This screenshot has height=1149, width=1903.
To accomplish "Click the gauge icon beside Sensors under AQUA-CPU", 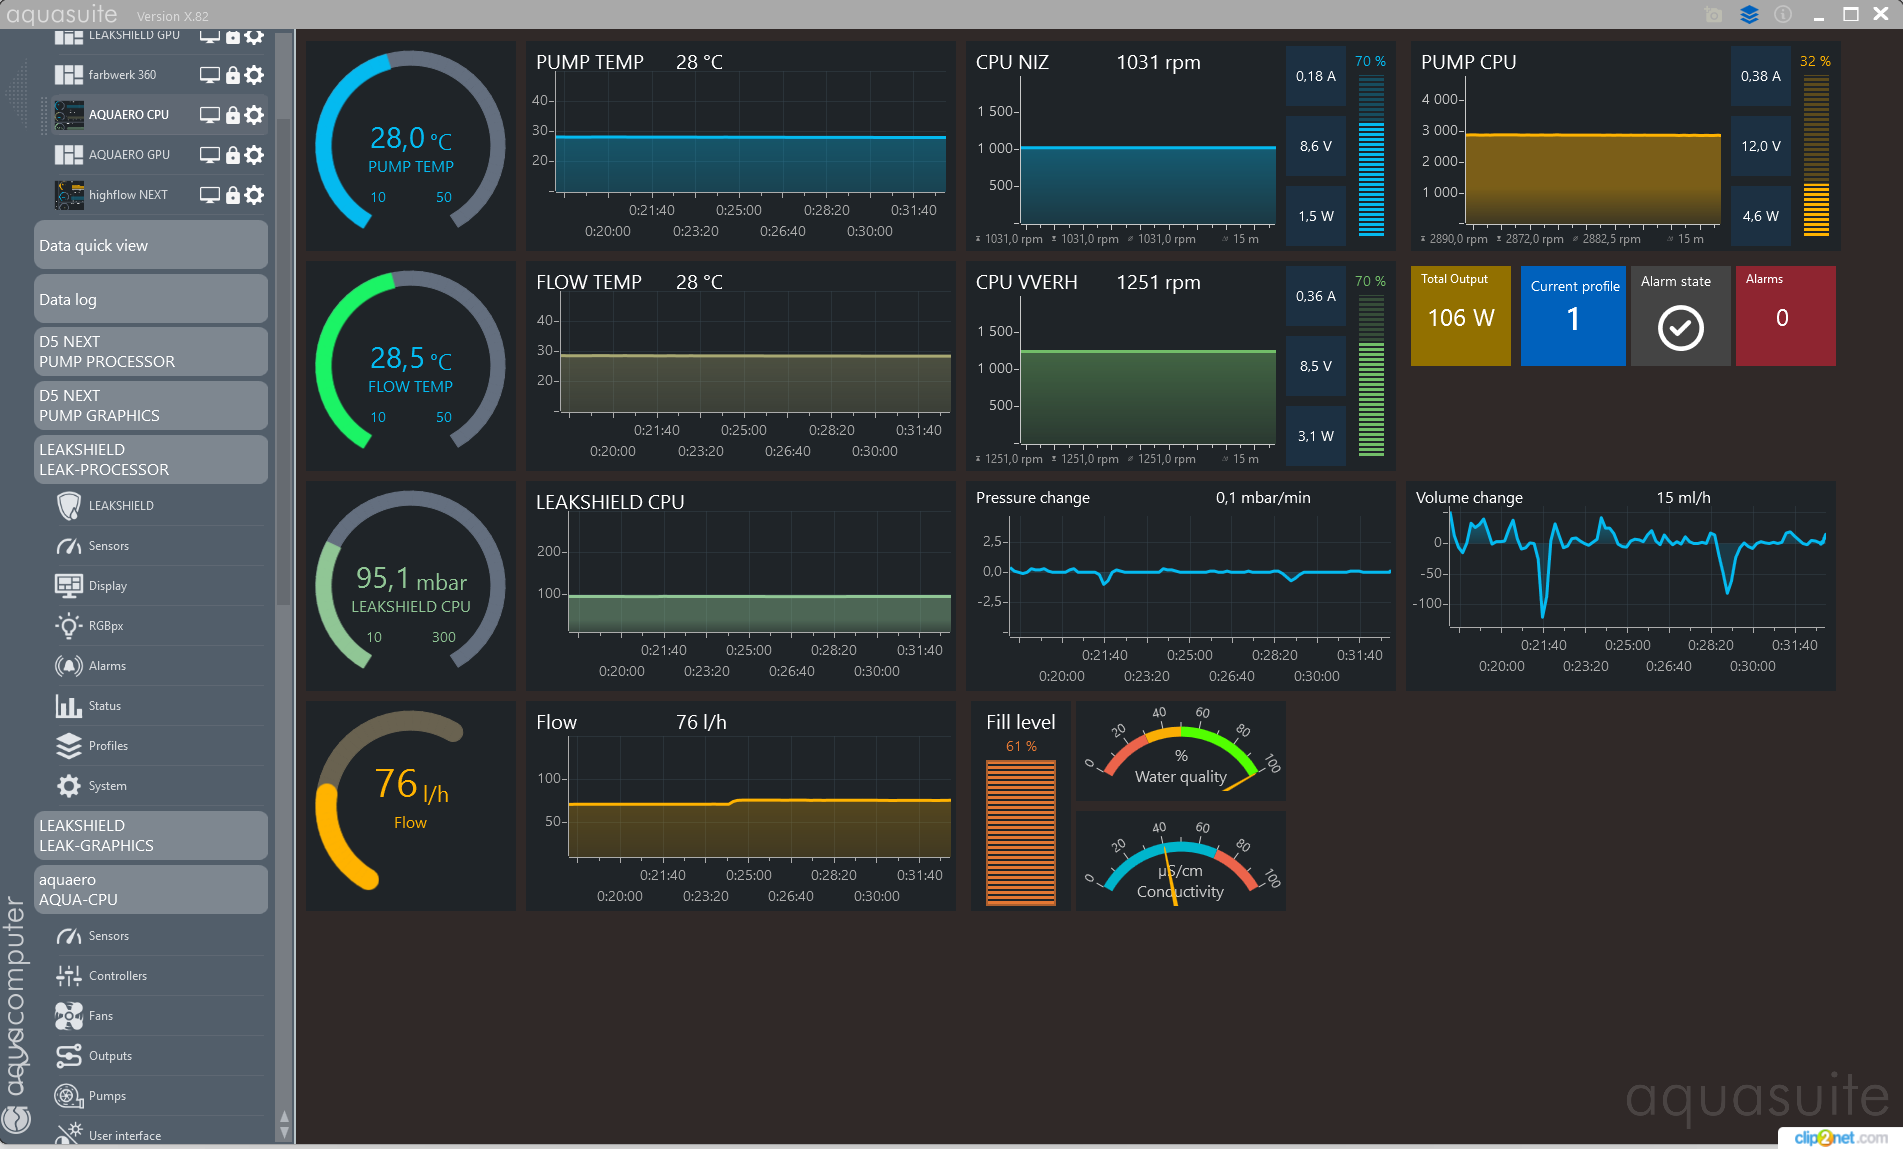I will coord(69,936).
